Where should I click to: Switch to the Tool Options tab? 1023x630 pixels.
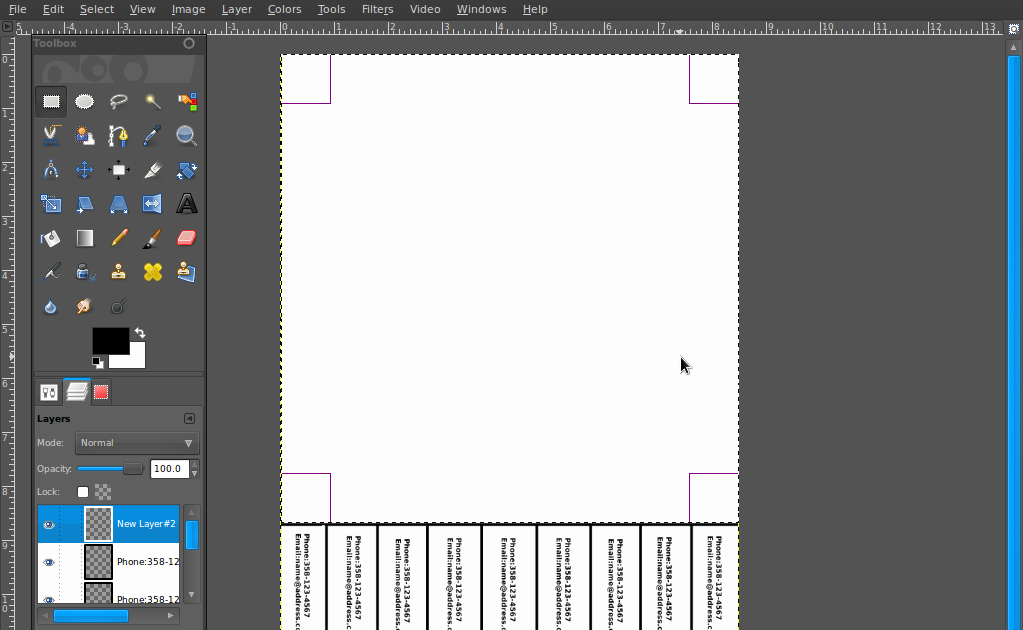49,392
